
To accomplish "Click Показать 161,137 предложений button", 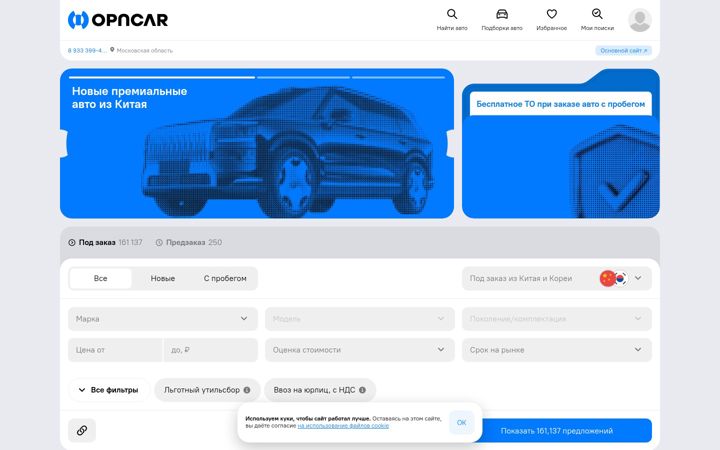I will pyautogui.click(x=557, y=431).
